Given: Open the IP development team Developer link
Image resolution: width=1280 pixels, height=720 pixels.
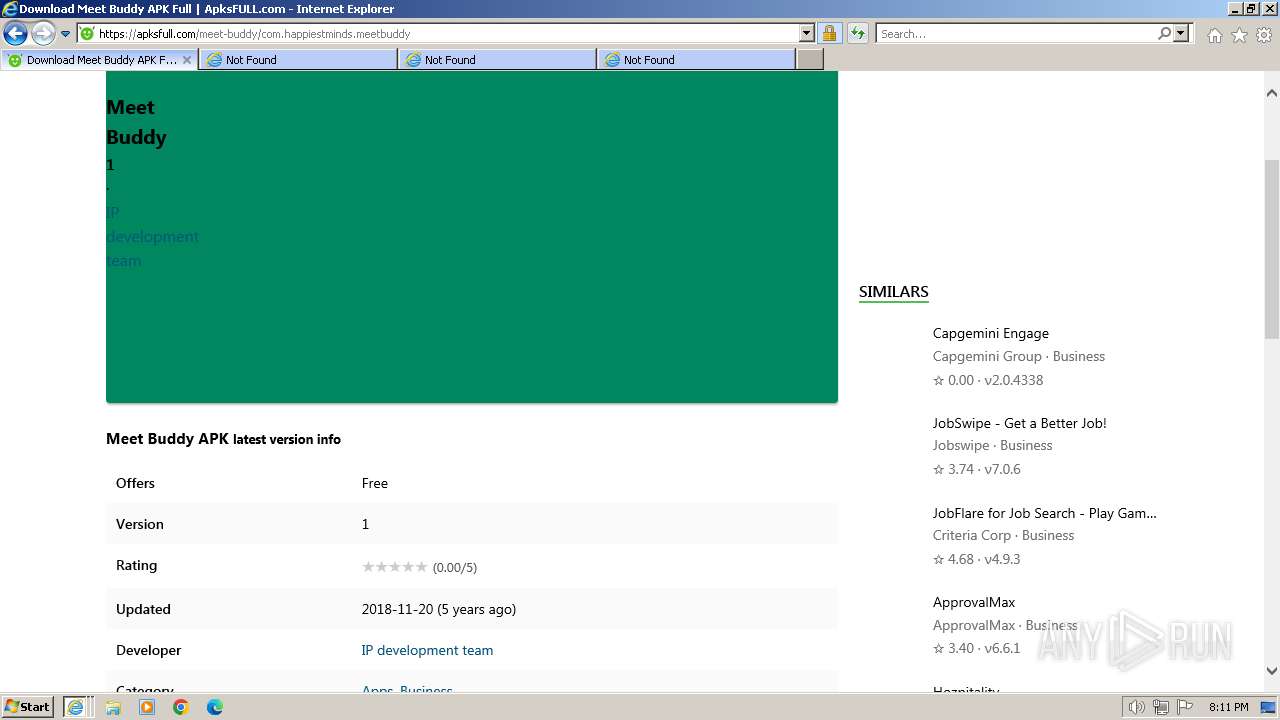Looking at the screenshot, I should tap(427, 650).
